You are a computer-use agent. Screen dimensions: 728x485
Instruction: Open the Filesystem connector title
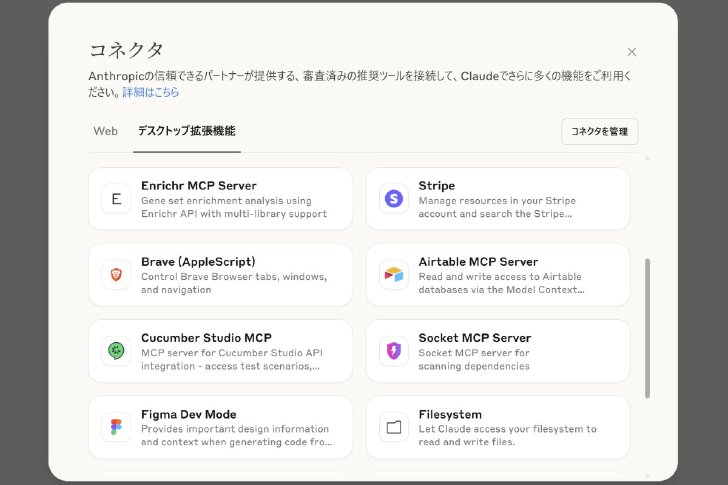tap(450, 414)
